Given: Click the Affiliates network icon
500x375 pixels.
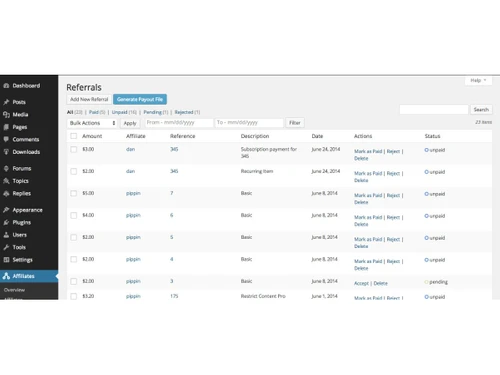Looking at the screenshot, I should pyautogui.click(x=6, y=276).
